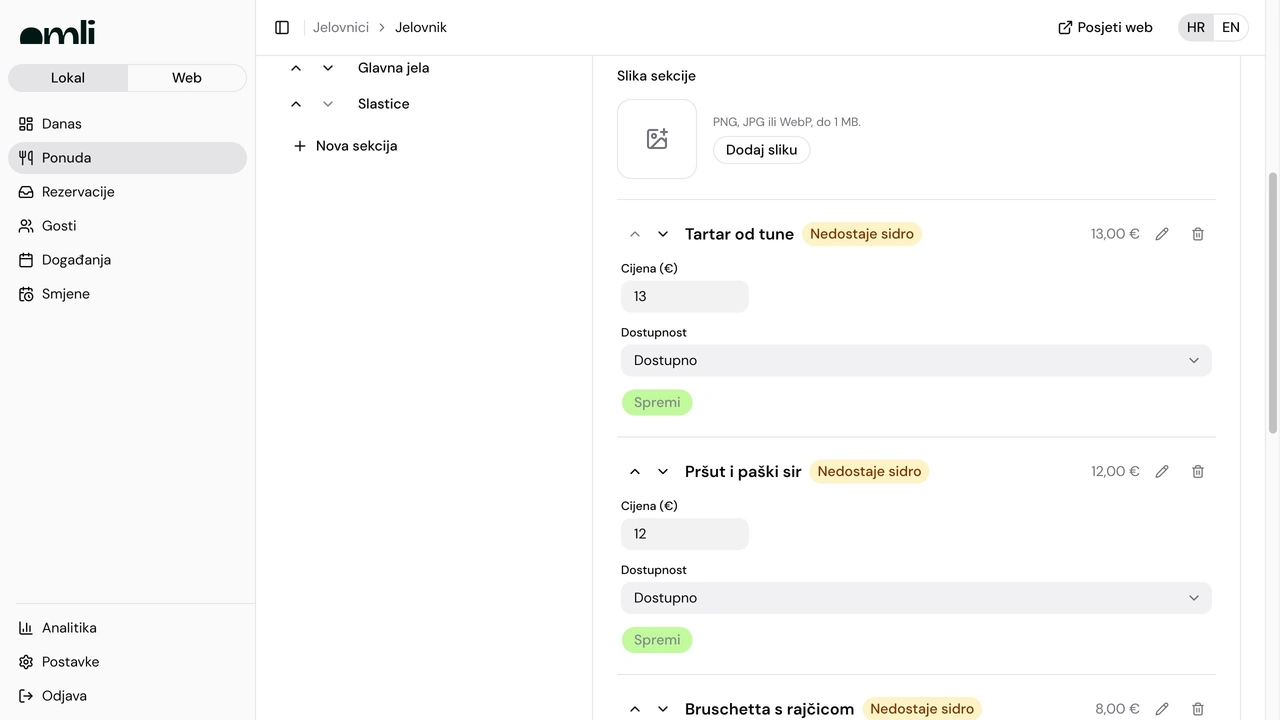Move Glavna jela section down
The height and width of the screenshot is (720, 1280).
point(328,68)
